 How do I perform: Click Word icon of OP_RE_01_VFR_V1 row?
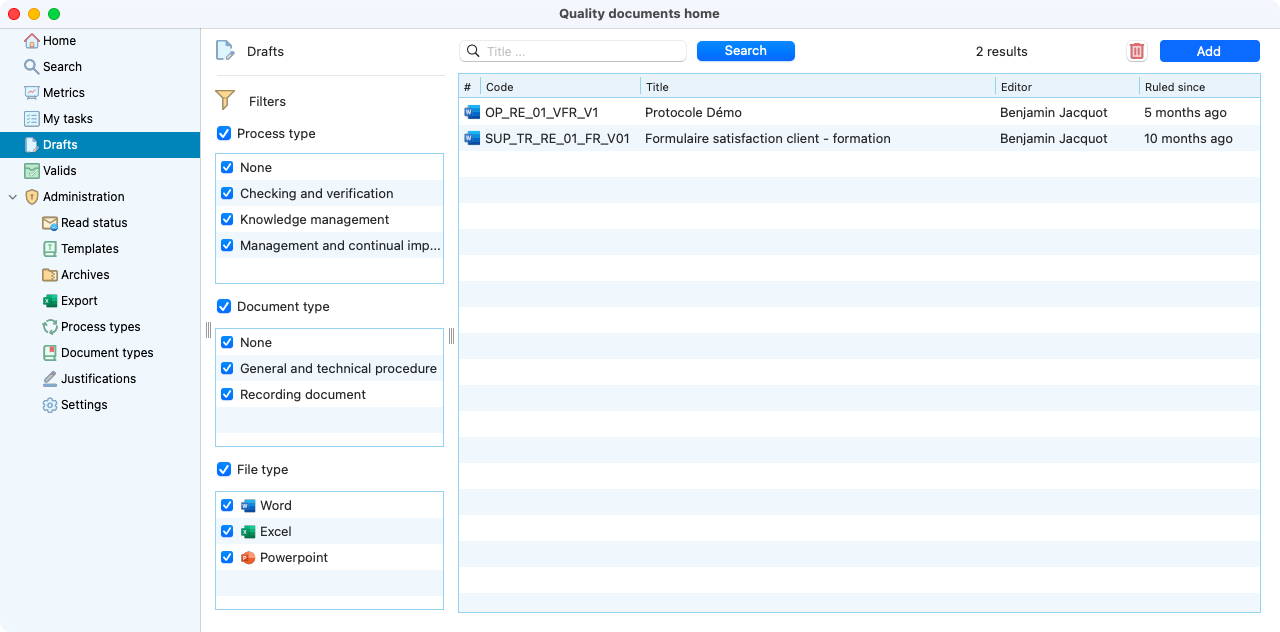pos(472,112)
